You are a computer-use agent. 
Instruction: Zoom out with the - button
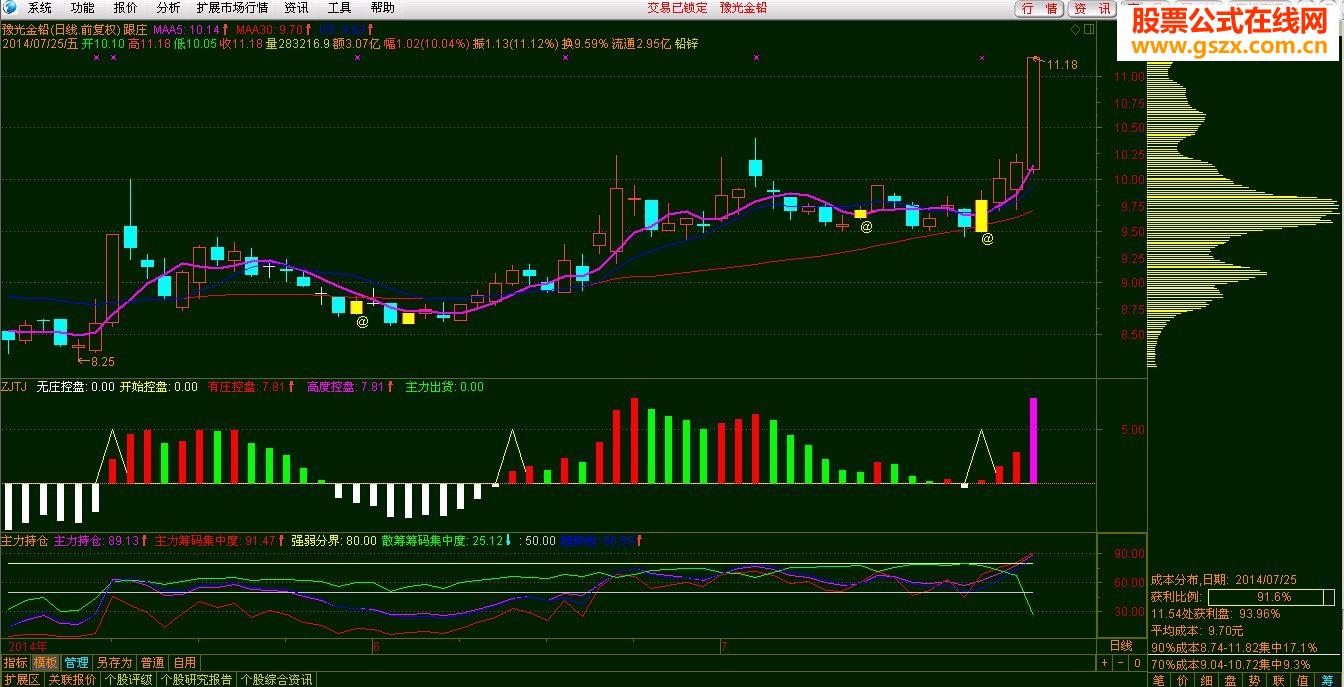pyautogui.click(x=1121, y=662)
